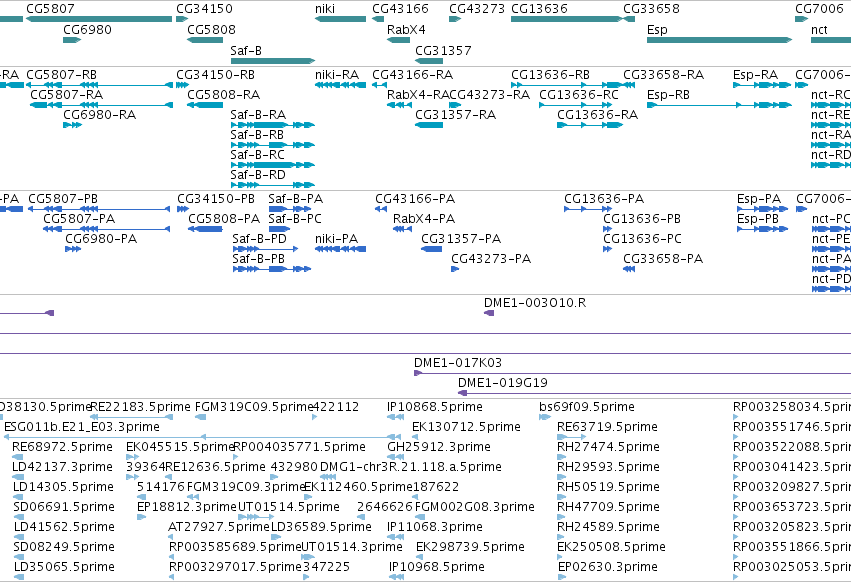
Task: Select the CG31357-PA protein feature
Action: [431, 249]
